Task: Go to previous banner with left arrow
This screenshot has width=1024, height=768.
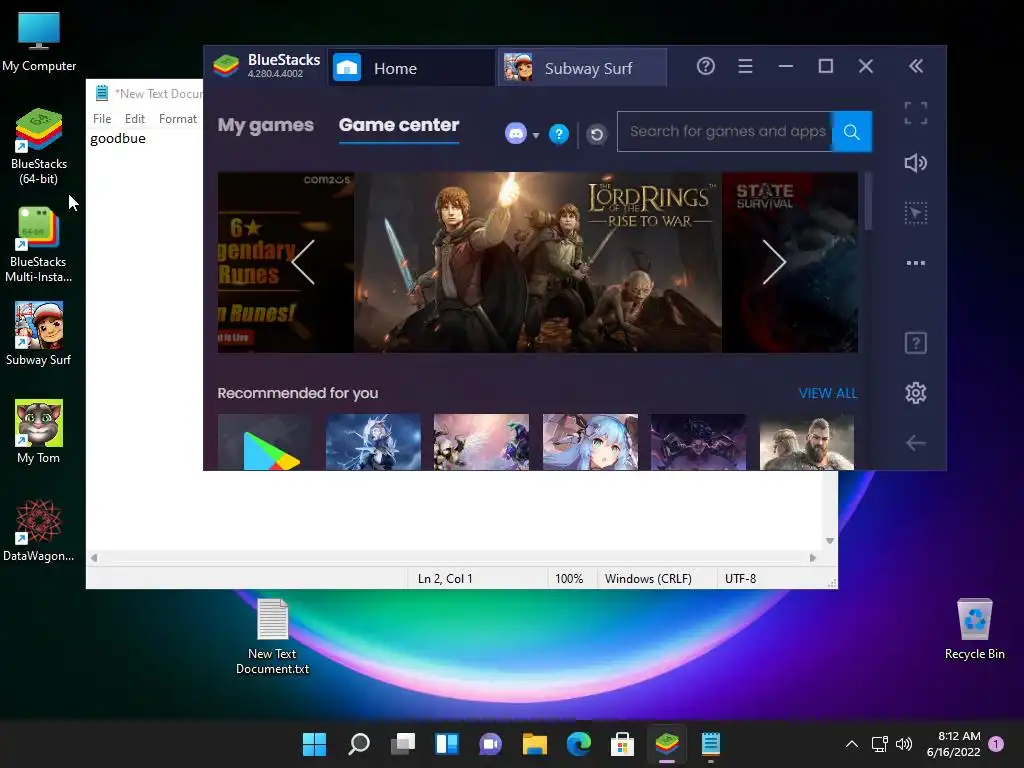Action: point(303,262)
